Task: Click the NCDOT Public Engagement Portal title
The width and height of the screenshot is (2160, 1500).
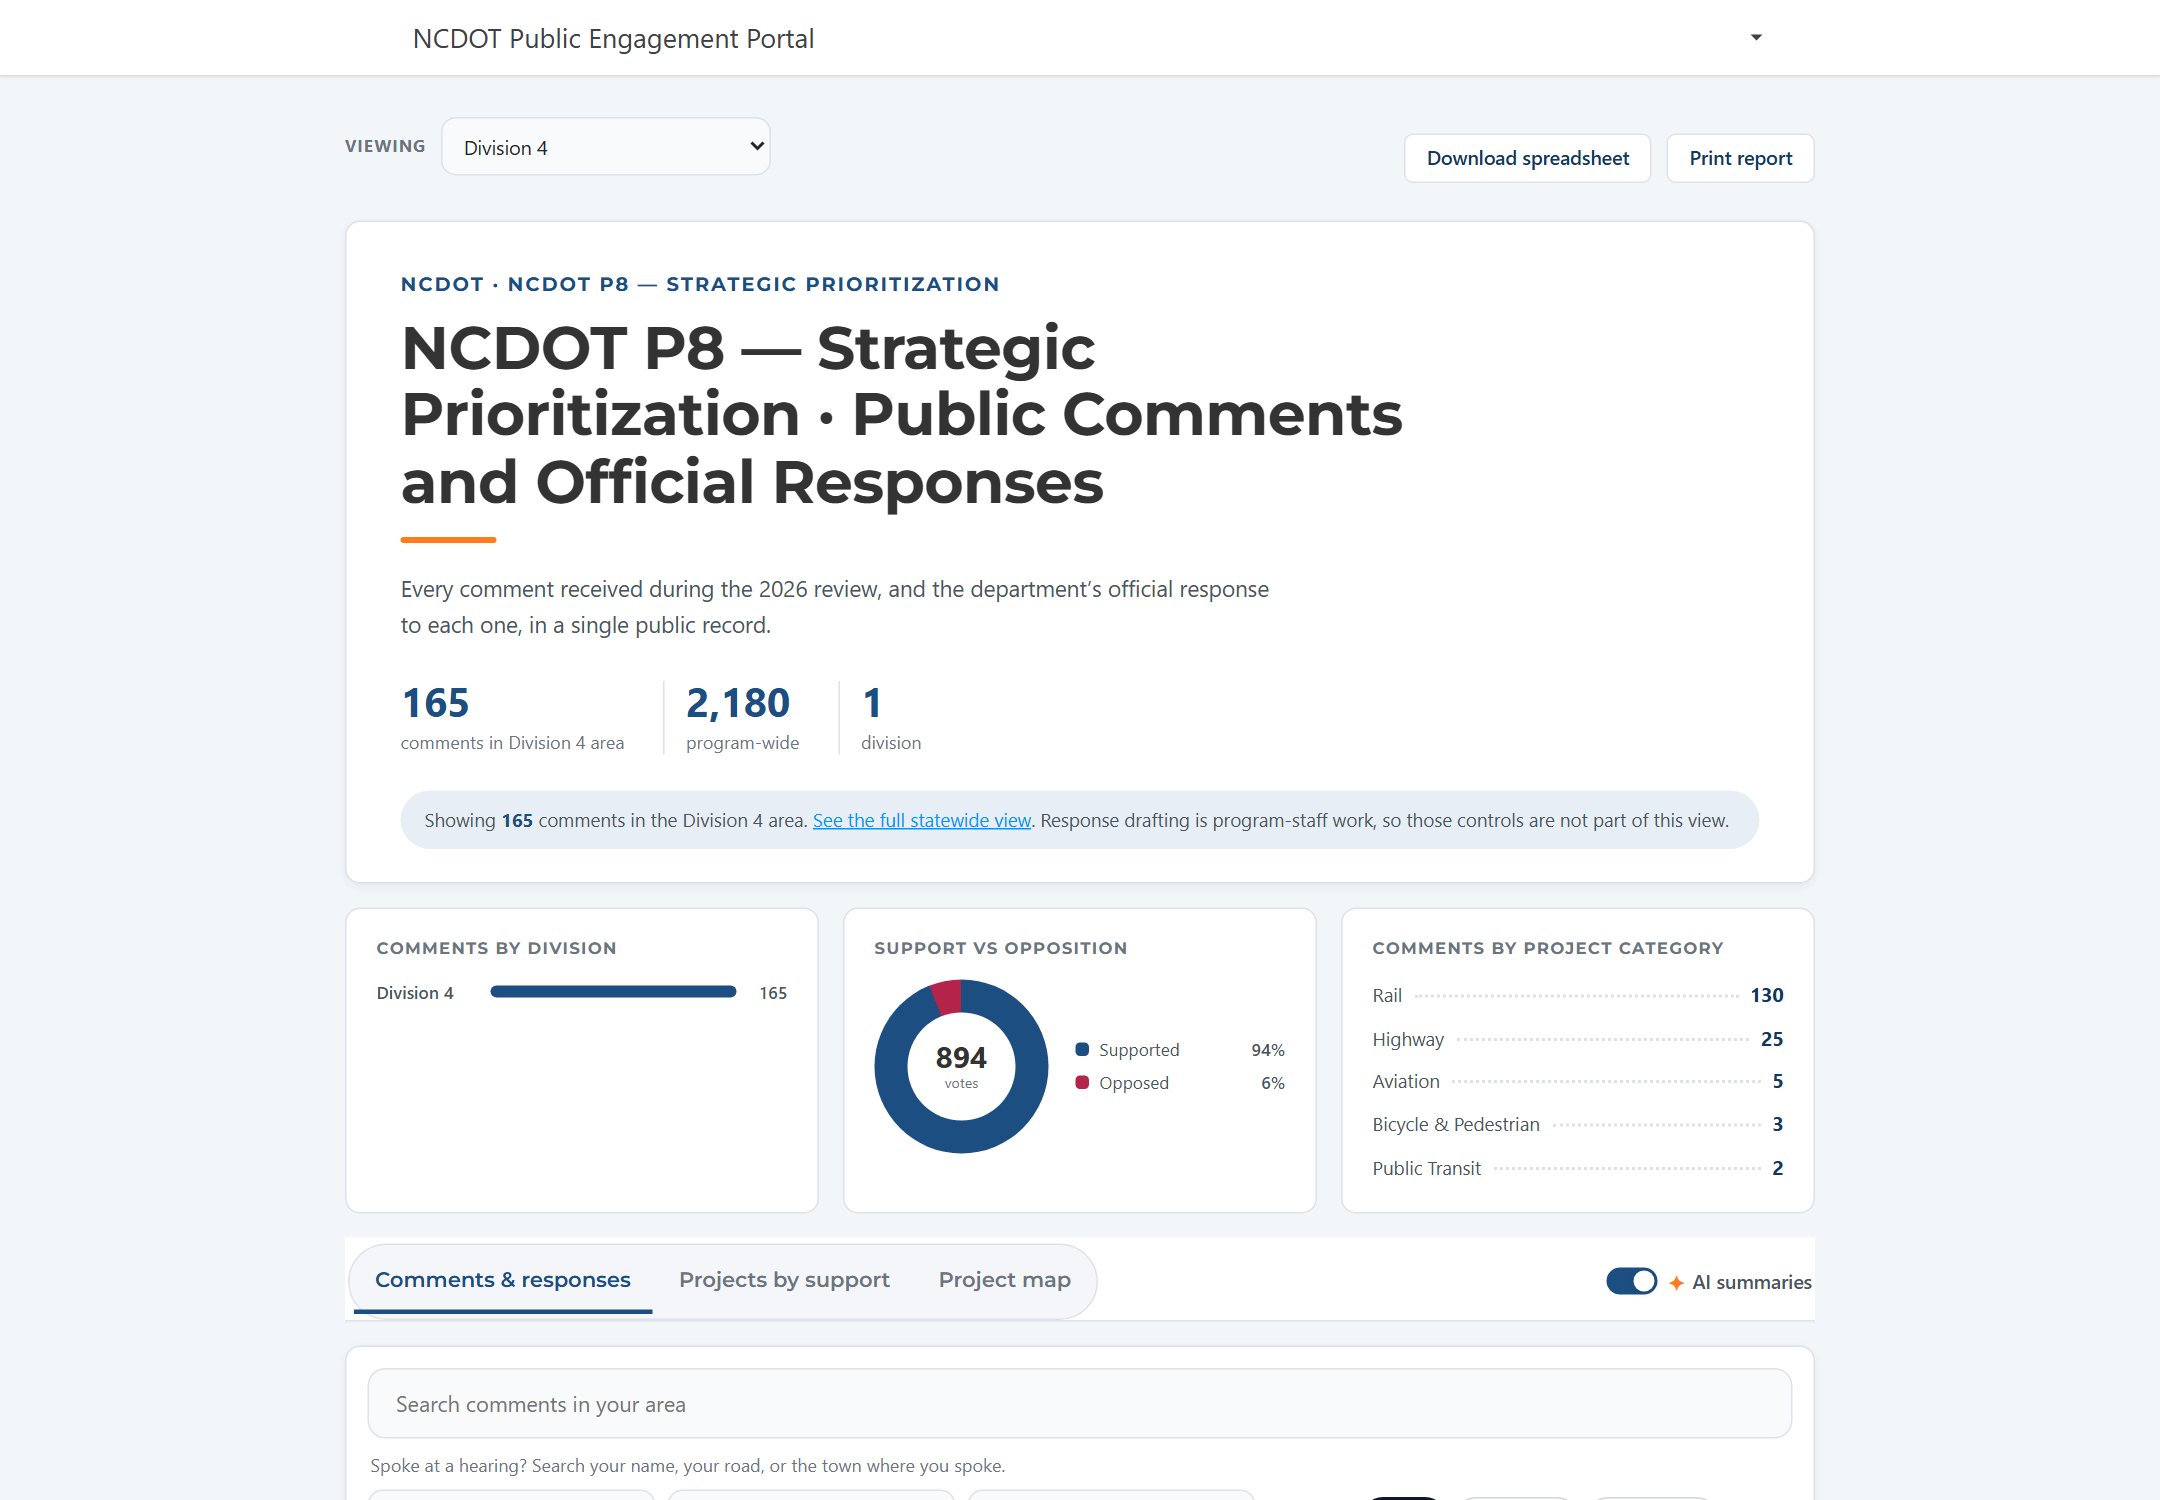Action: pos(613,38)
